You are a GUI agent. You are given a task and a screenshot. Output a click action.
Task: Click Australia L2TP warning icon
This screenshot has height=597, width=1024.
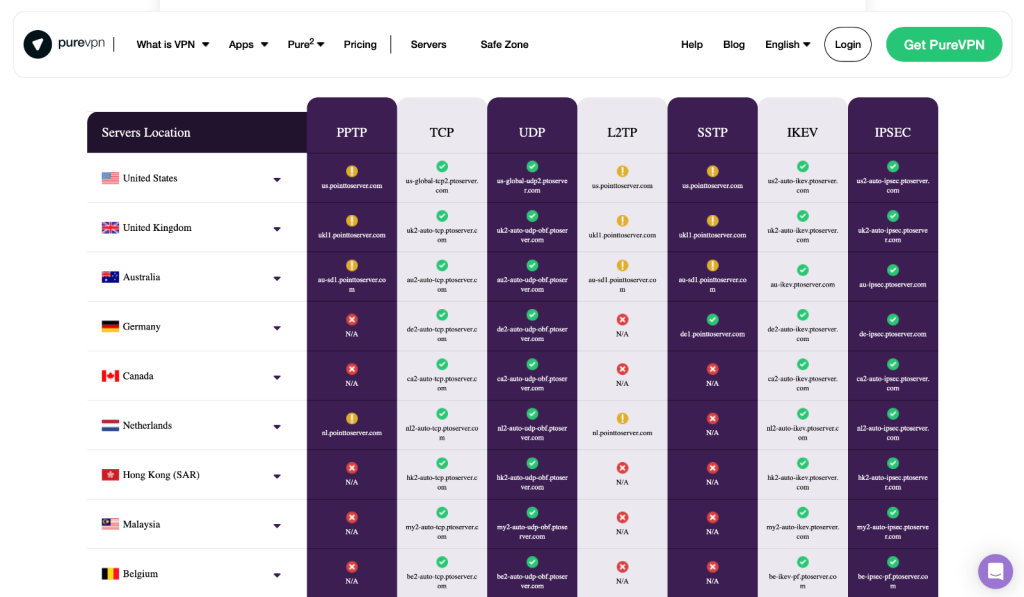click(622, 265)
